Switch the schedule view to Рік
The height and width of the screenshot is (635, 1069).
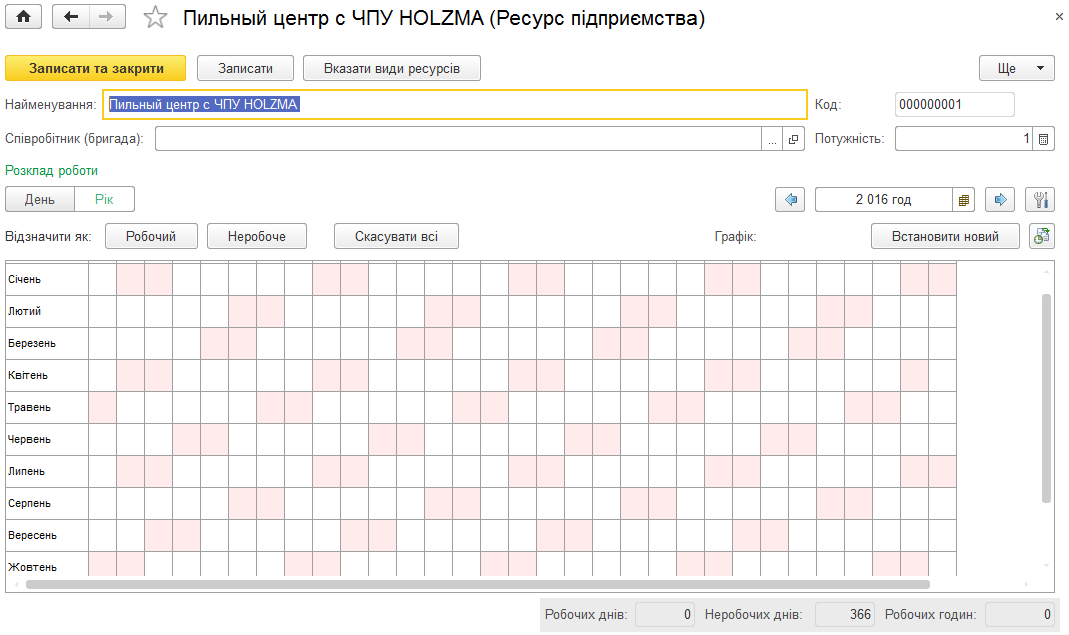104,199
